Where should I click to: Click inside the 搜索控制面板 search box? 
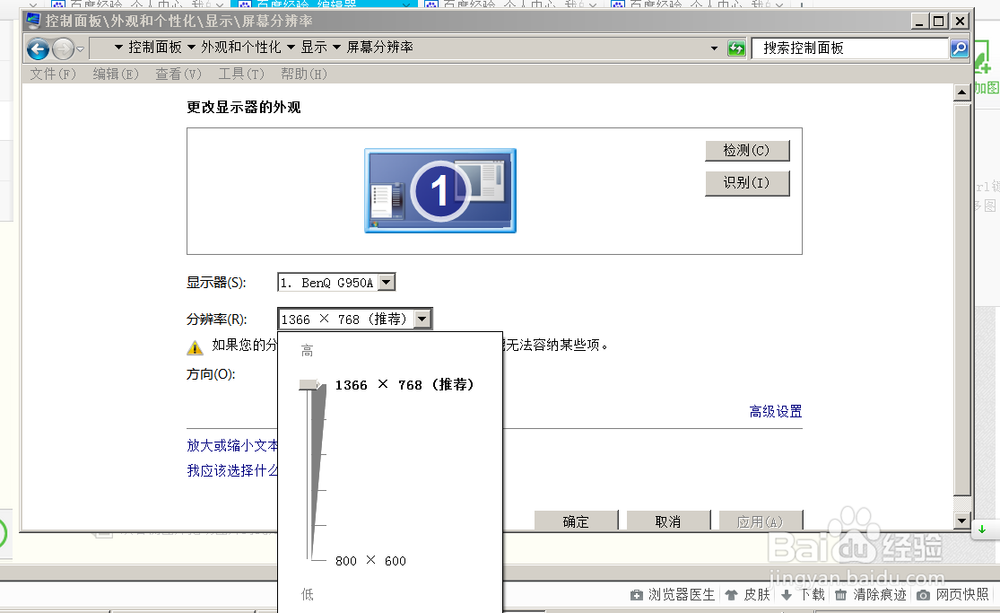[850, 47]
